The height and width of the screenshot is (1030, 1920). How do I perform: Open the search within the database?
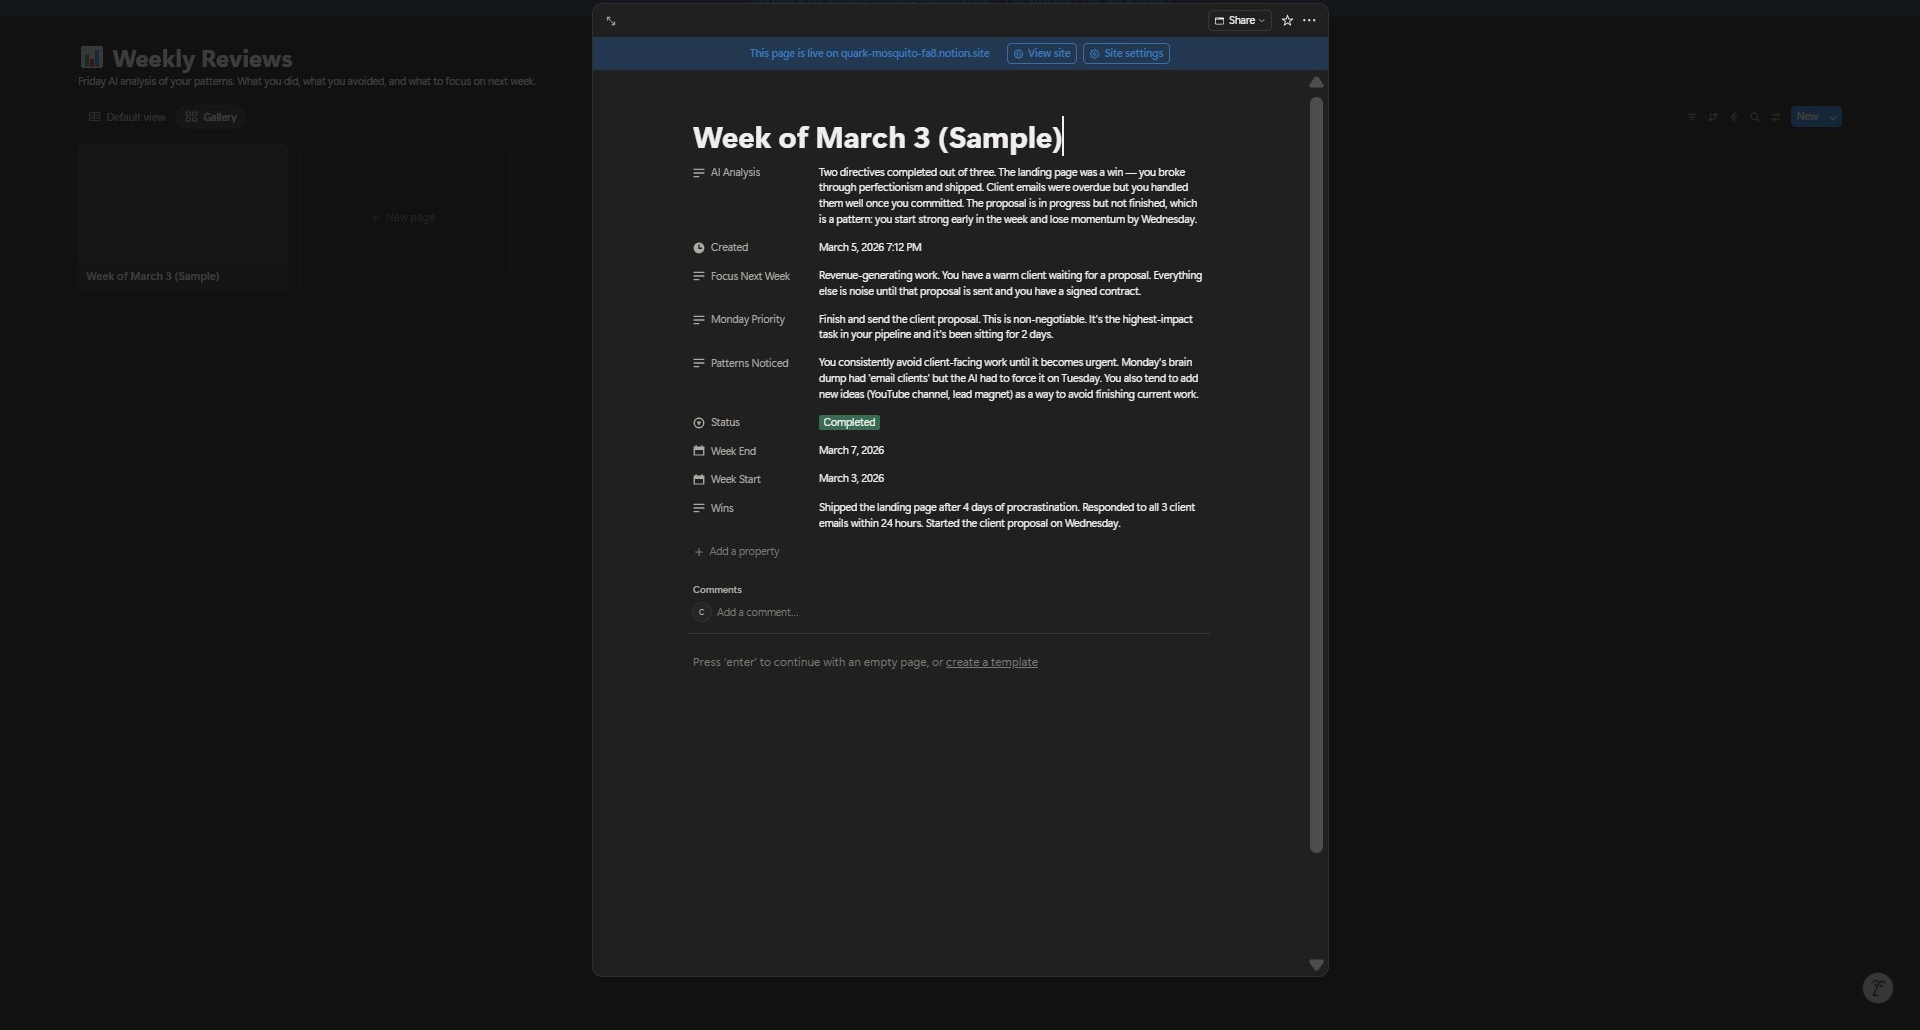[1755, 117]
